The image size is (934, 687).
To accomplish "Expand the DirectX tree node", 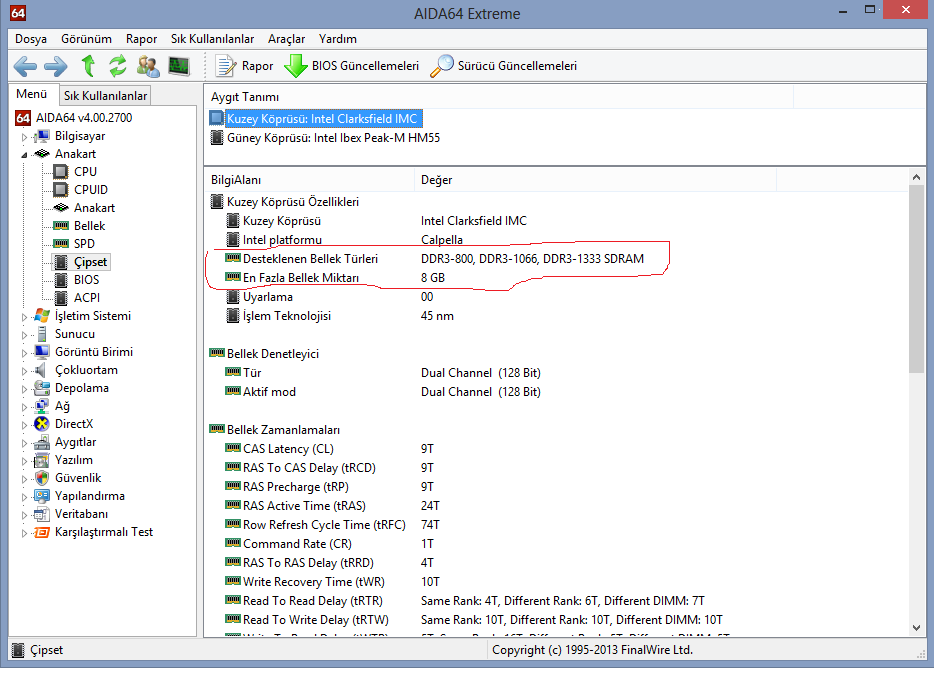I will (x=24, y=425).
